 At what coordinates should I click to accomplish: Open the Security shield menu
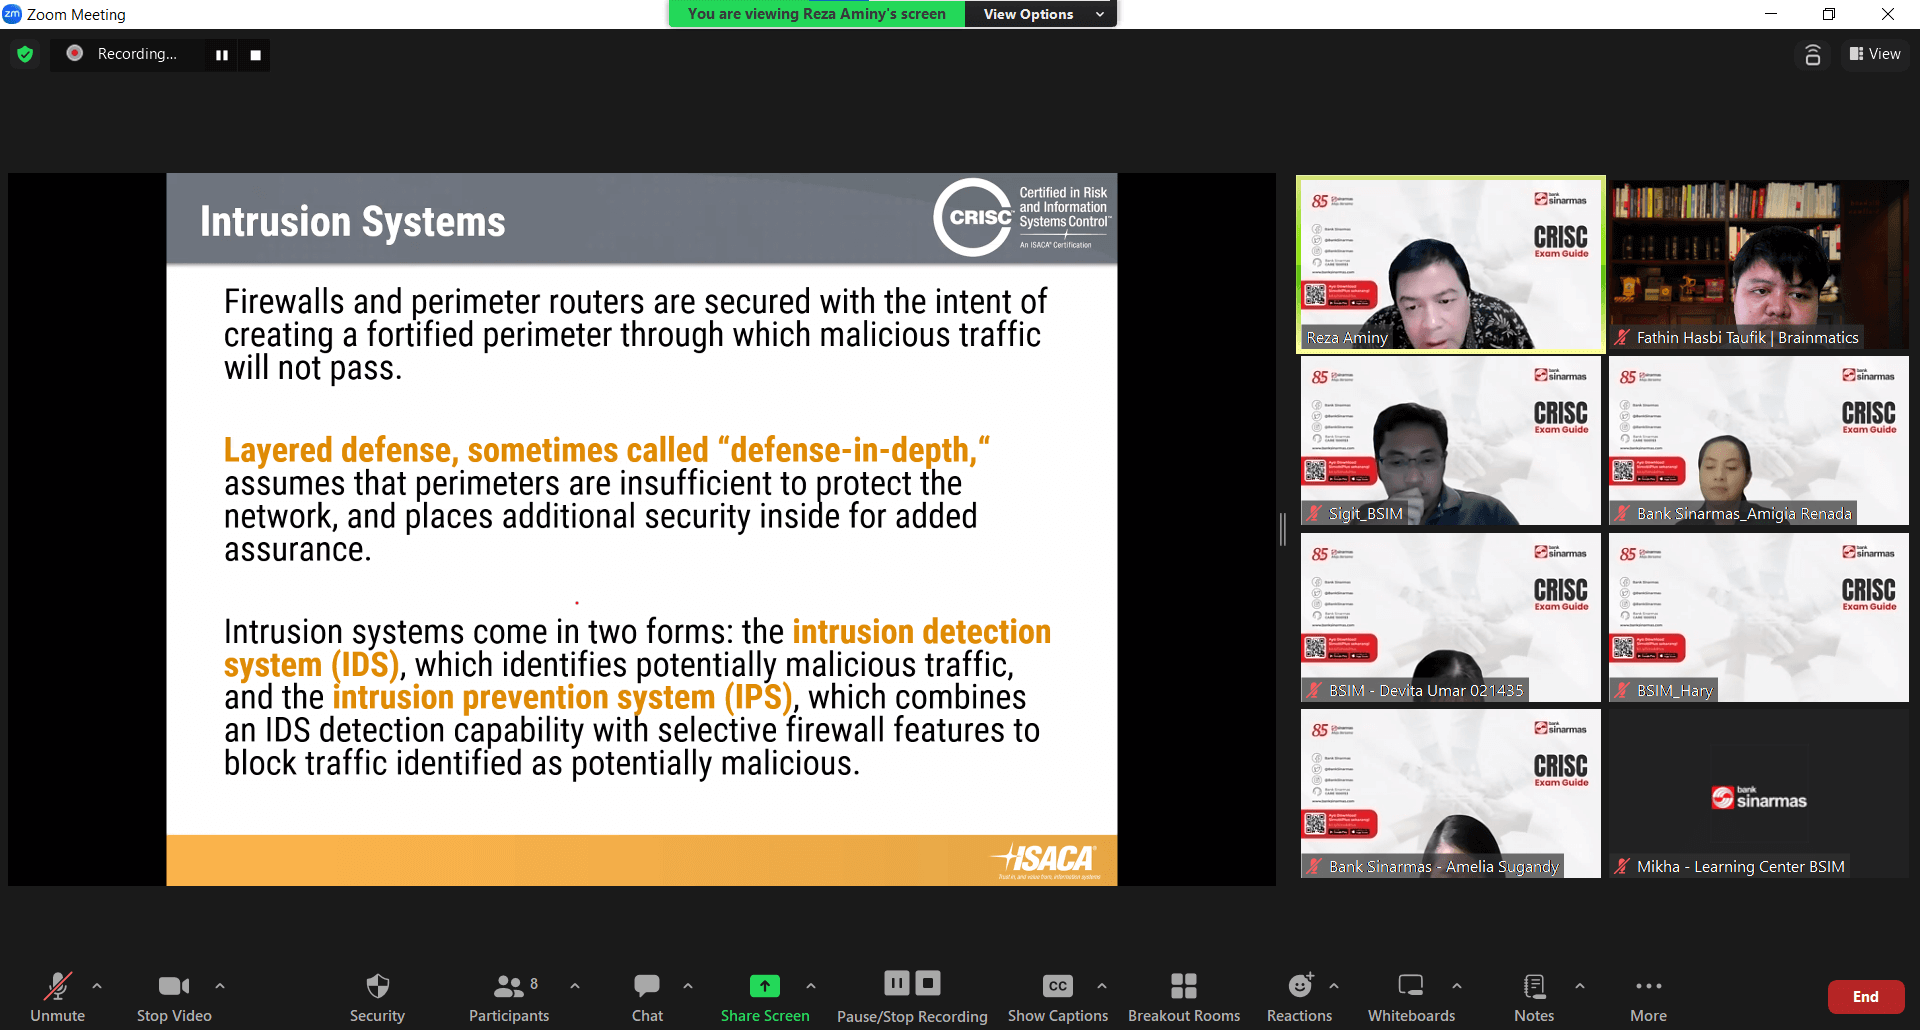377,996
